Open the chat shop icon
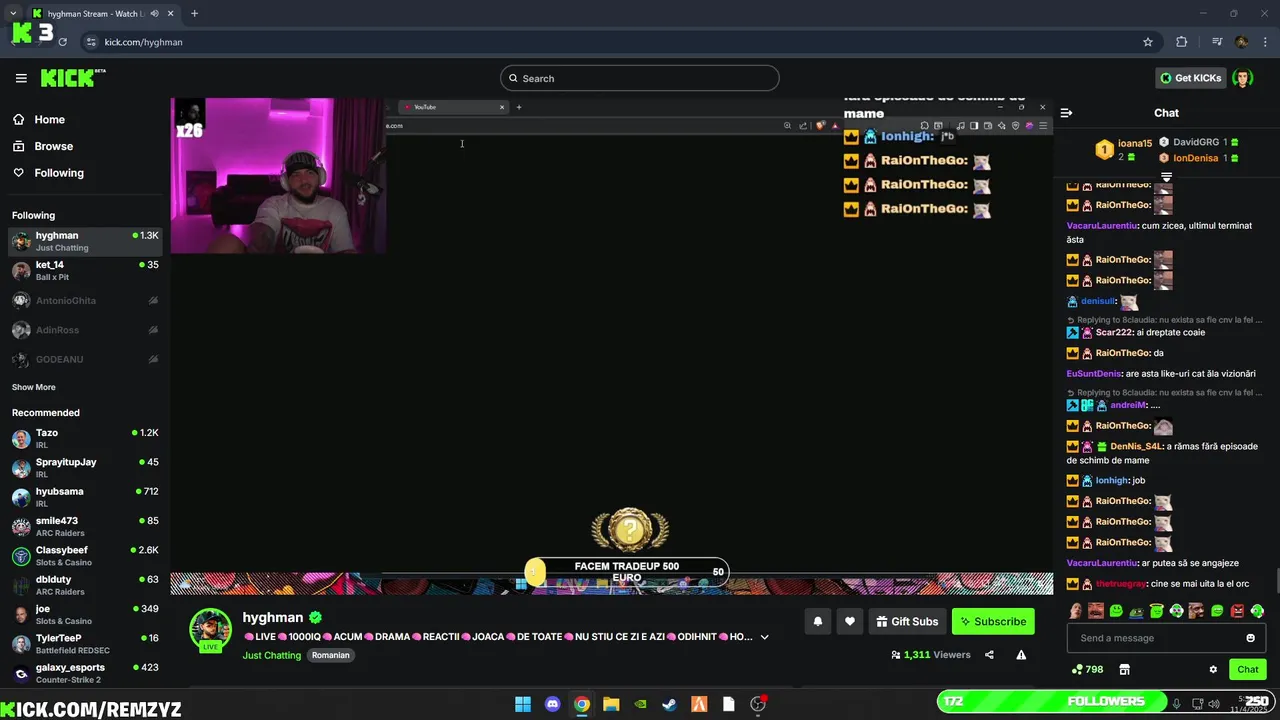 tap(1124, 670)
